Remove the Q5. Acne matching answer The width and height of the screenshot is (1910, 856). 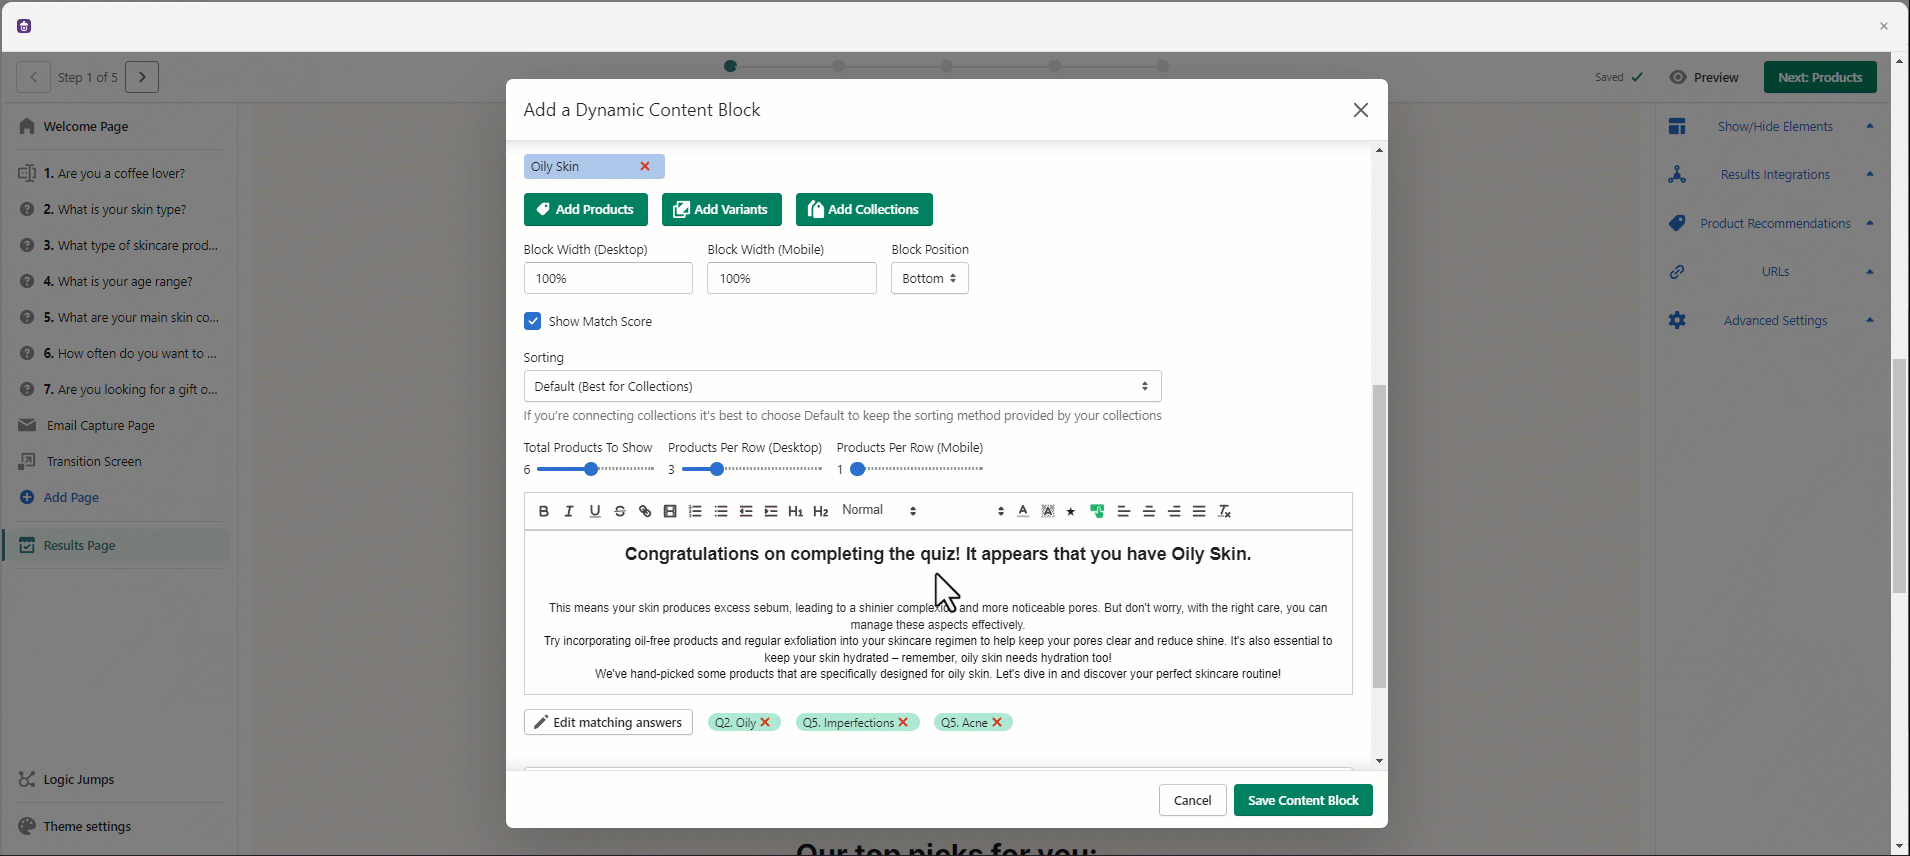[x=997, y=722]
